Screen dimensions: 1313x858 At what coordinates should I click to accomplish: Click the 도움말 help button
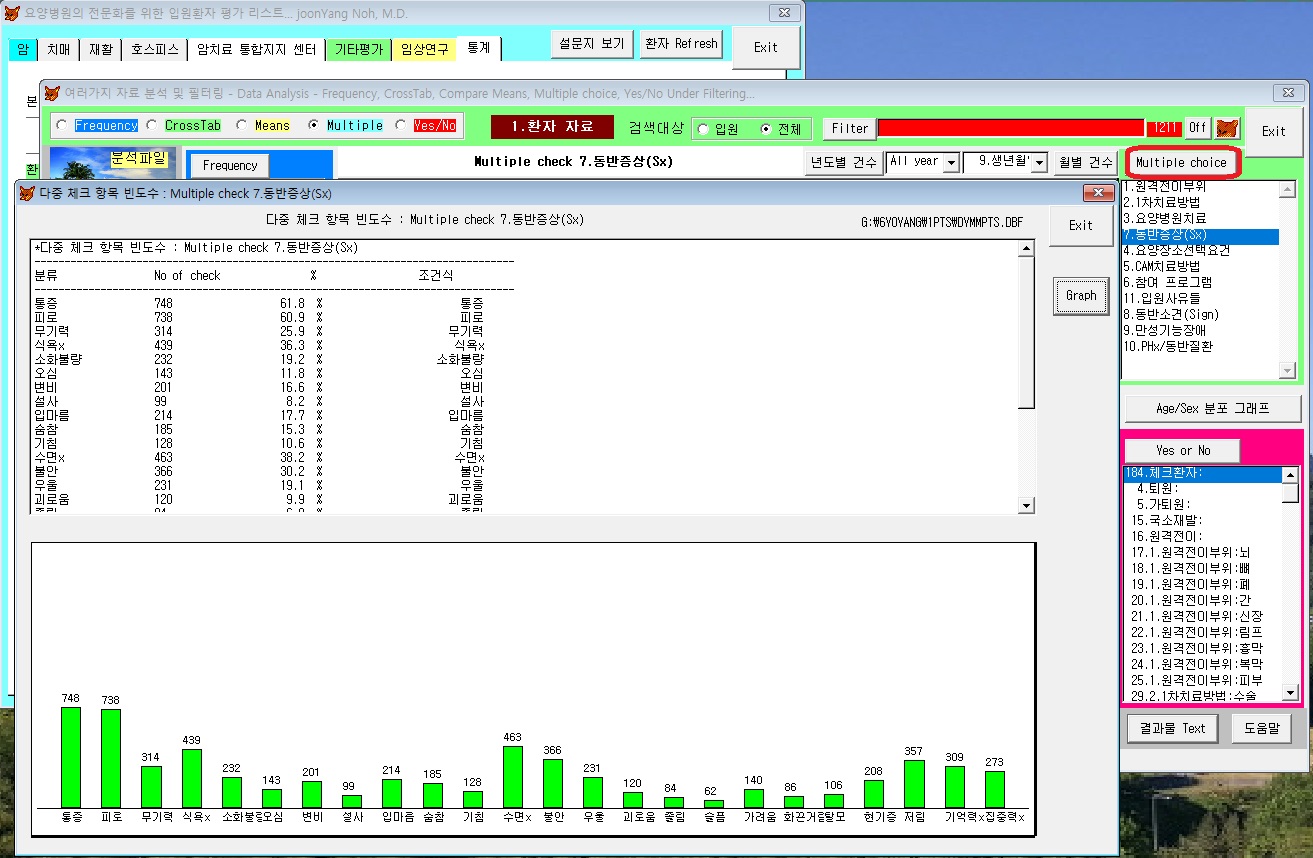(1261, 729)
